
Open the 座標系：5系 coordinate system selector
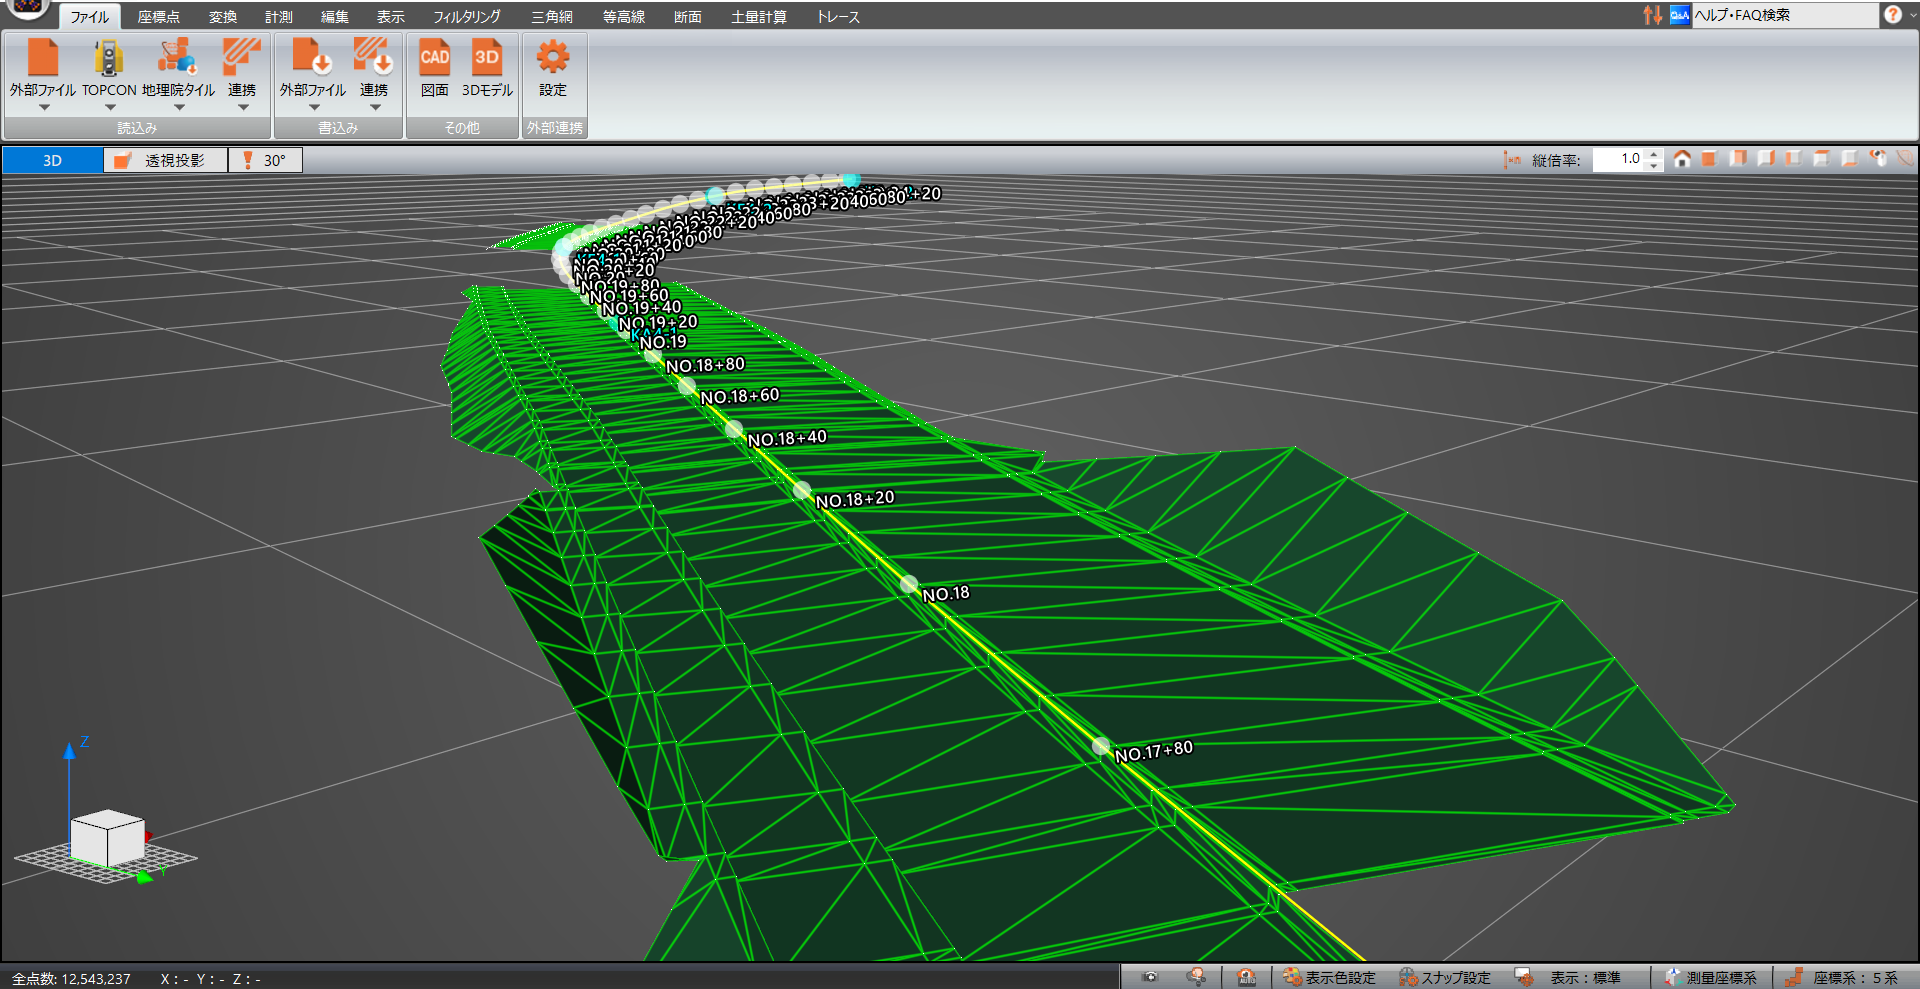coord(1843,977)
